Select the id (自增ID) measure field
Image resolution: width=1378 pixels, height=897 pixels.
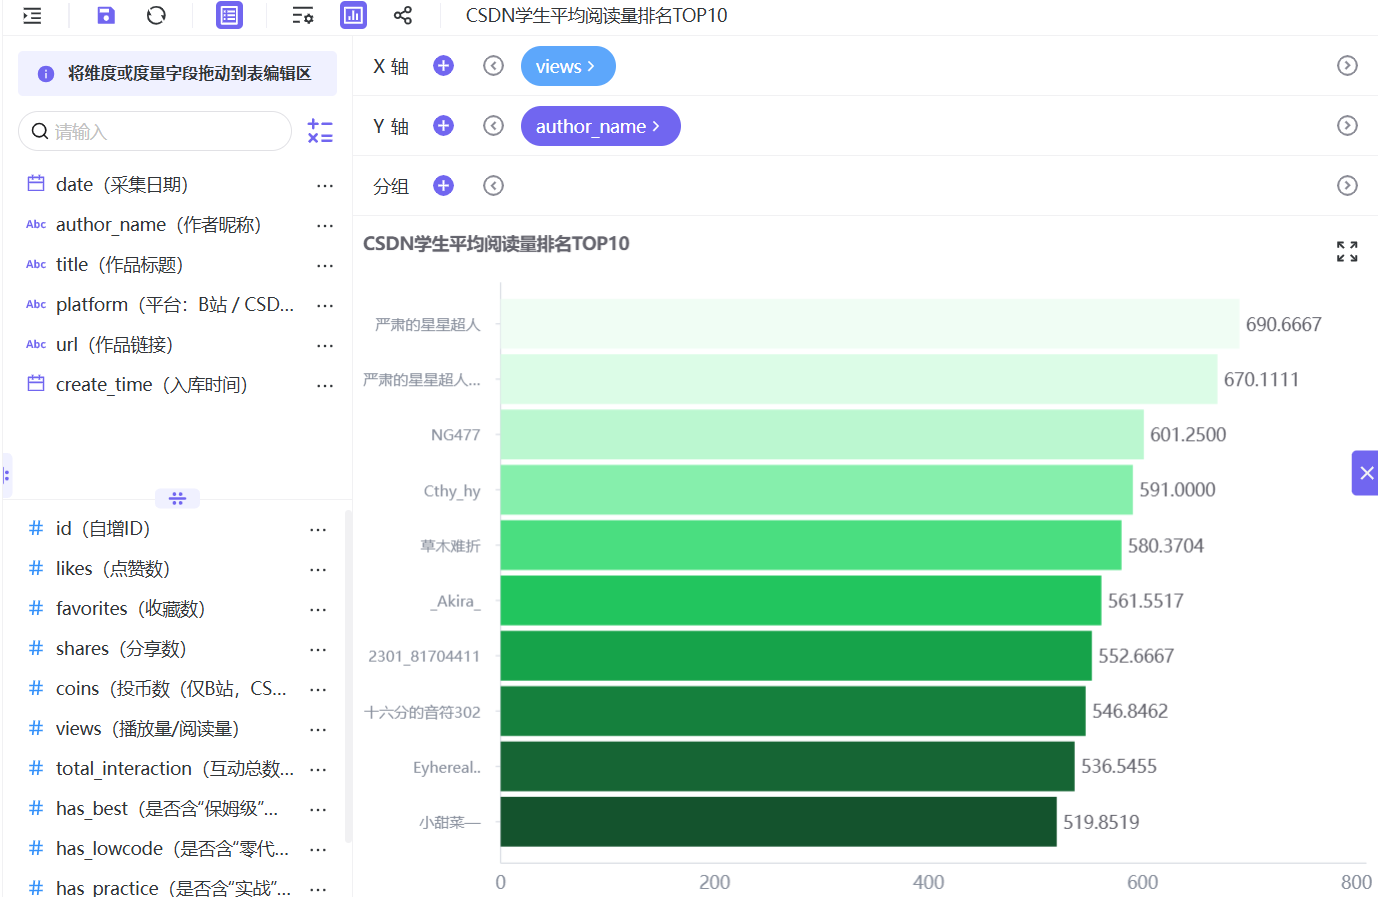[x=103, y=529]
